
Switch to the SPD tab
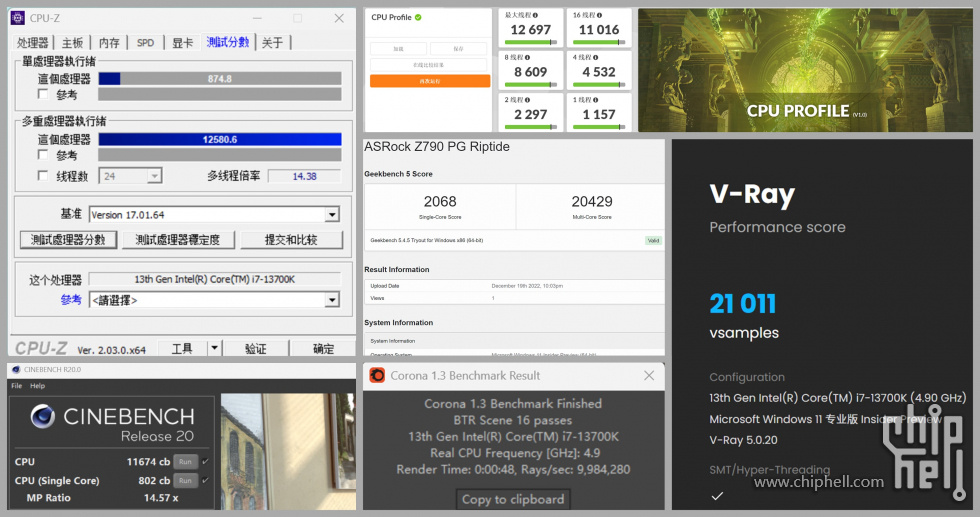coord(146,43)
